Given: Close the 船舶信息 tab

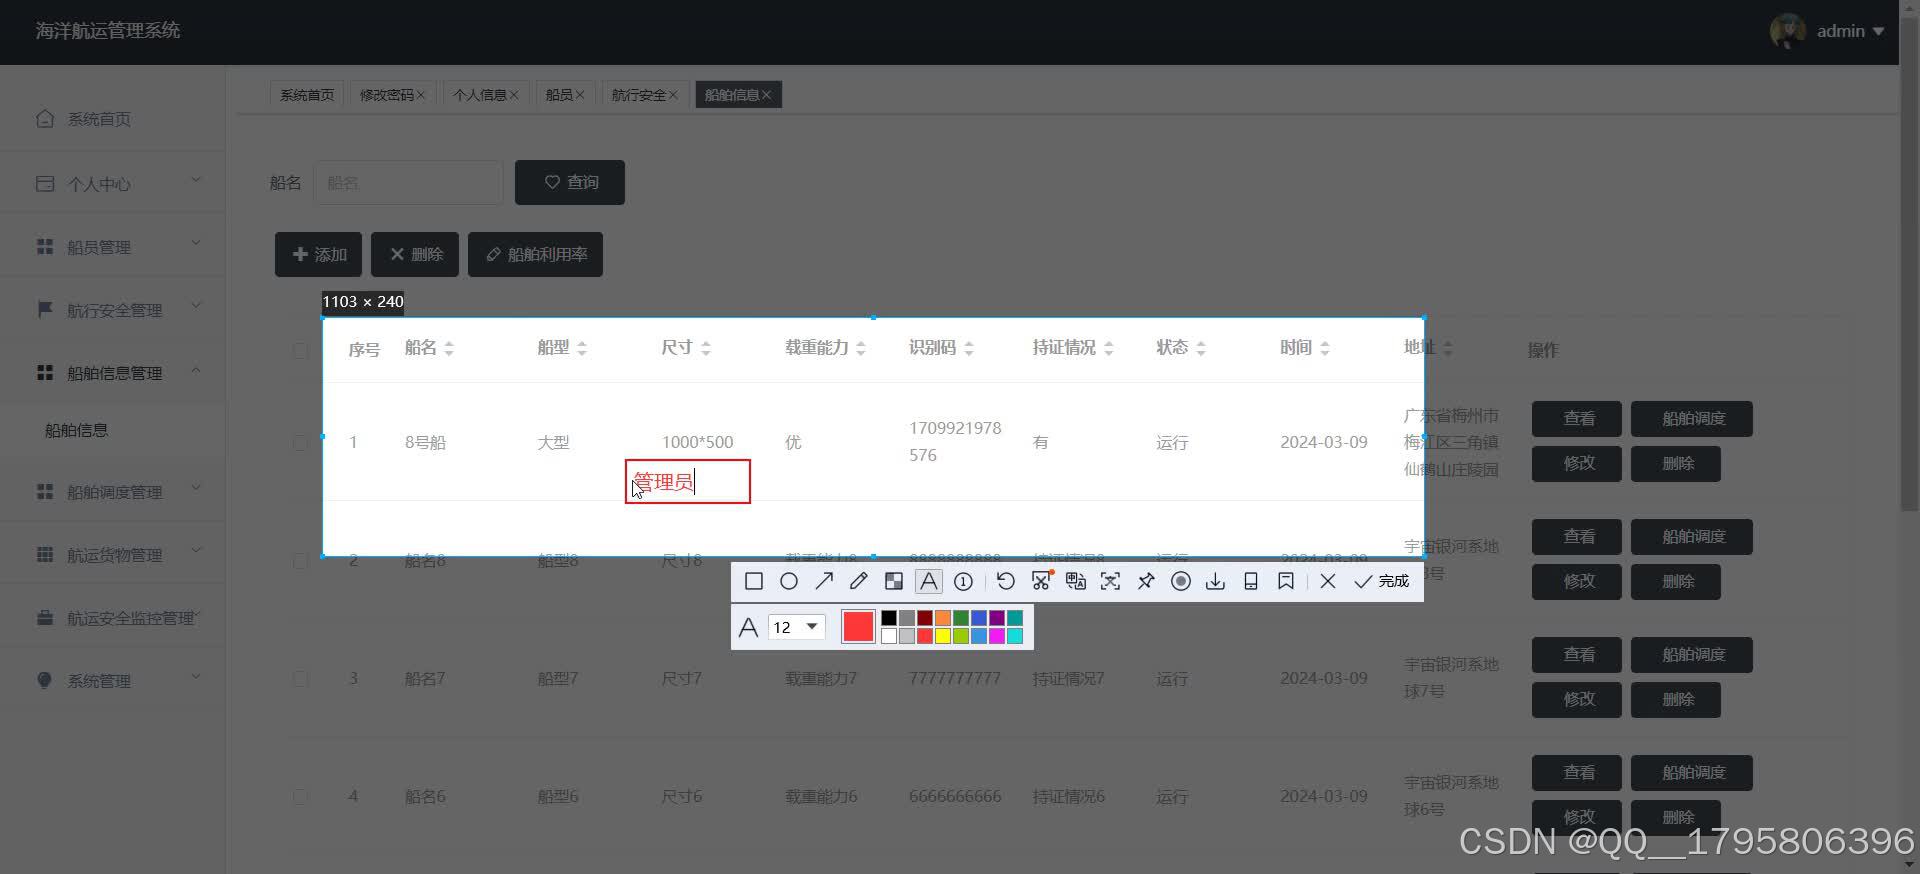Looking at the screenshot, I should (x=766, y=95).
